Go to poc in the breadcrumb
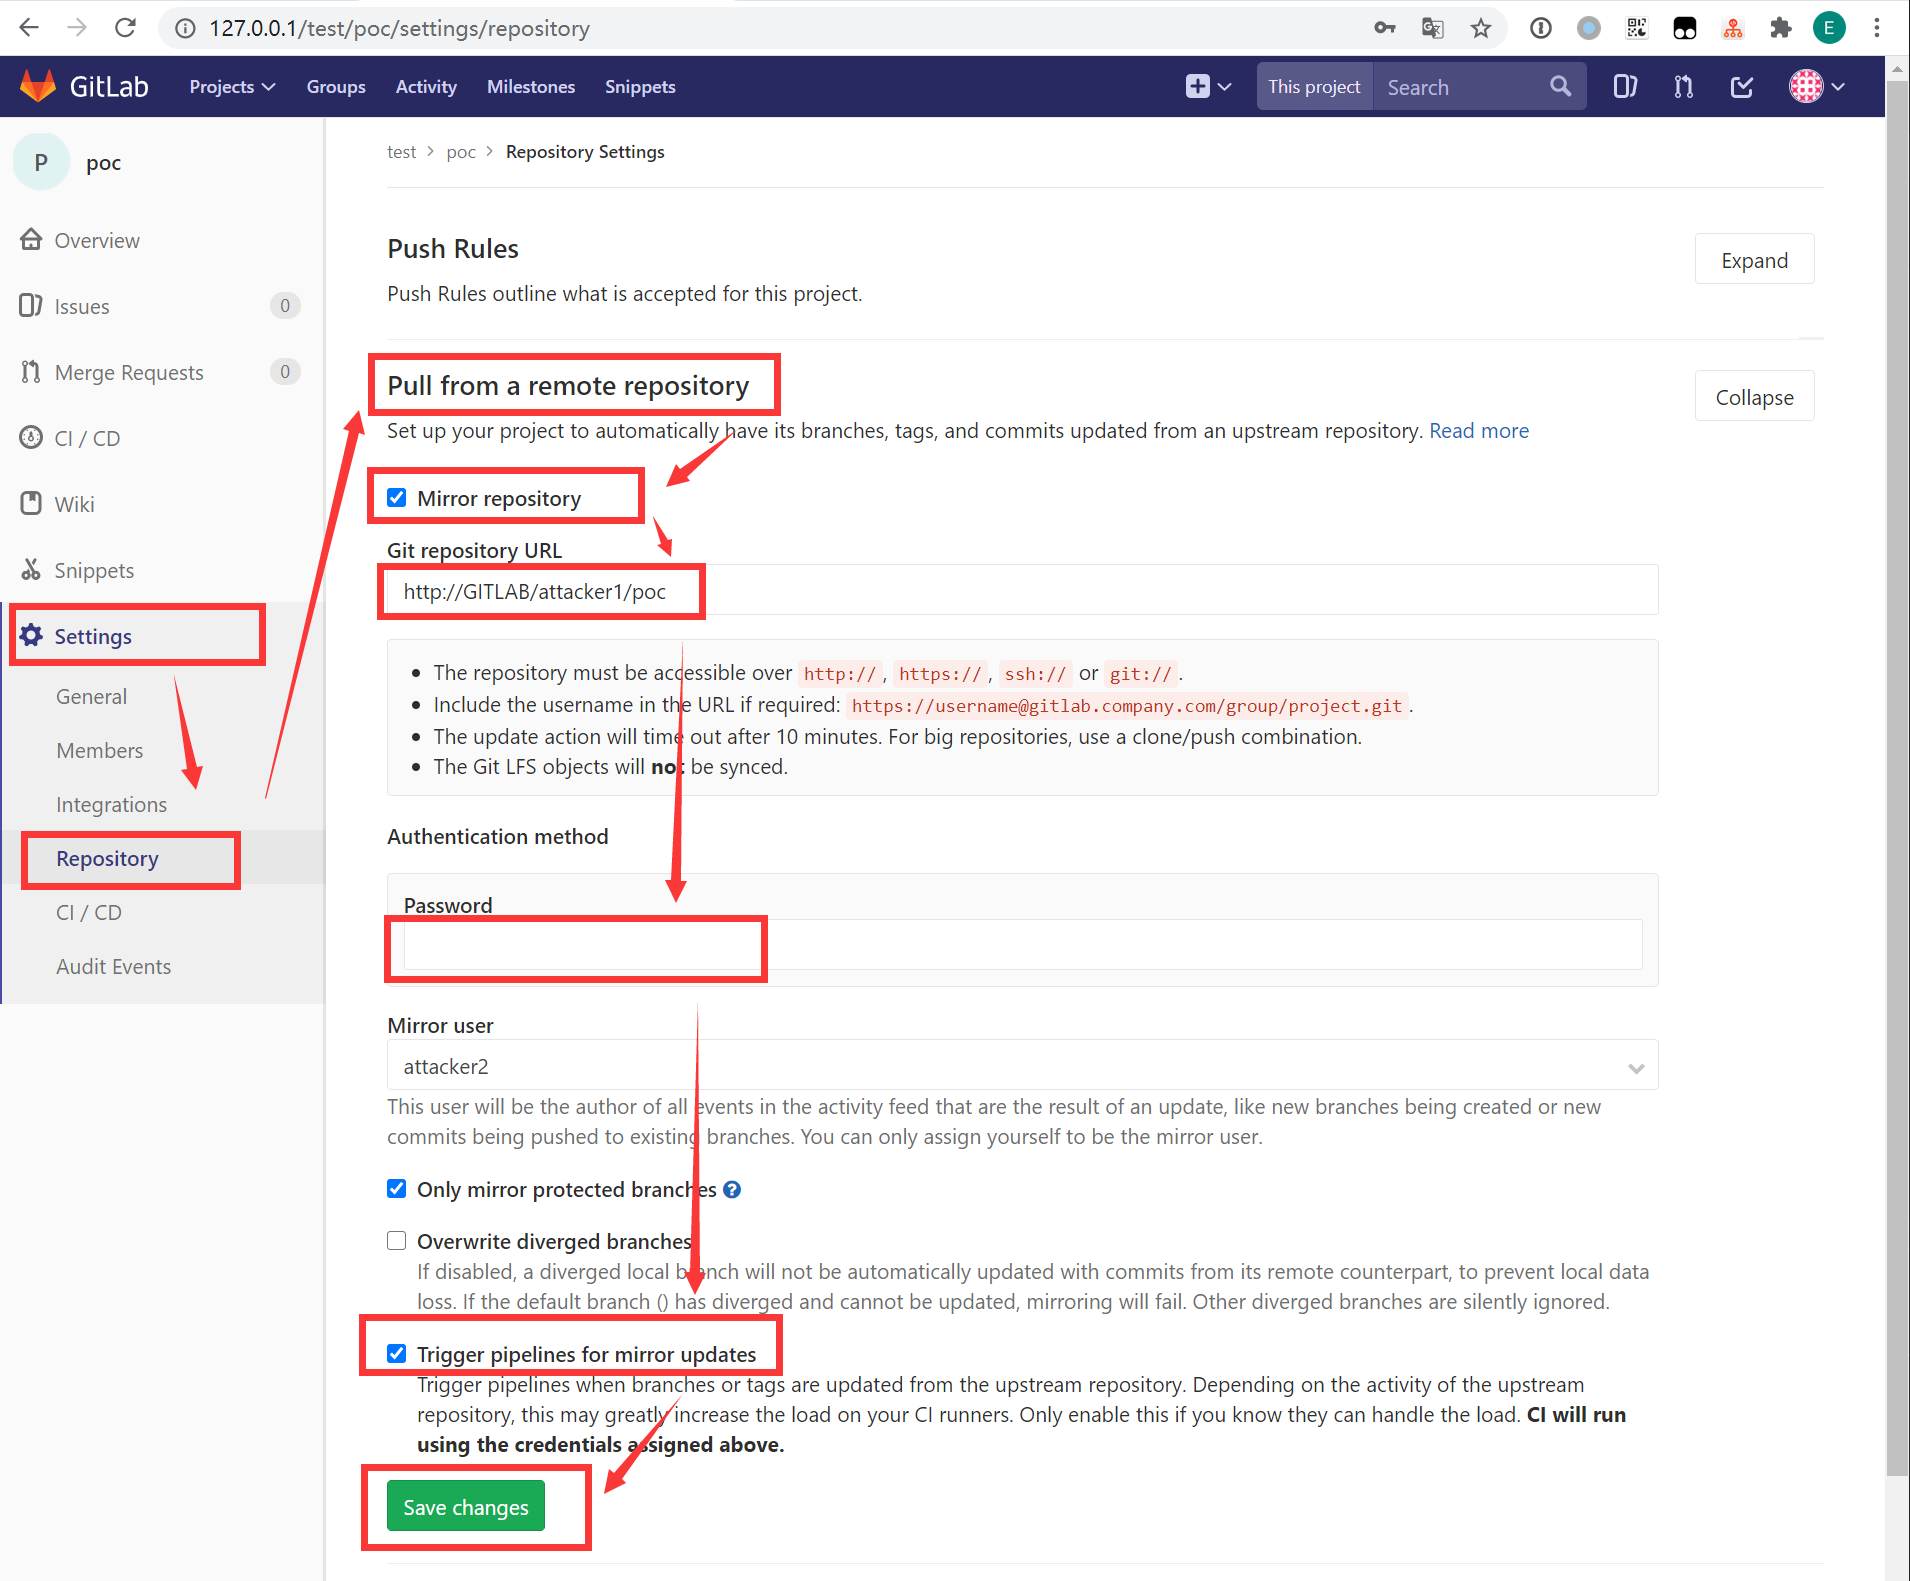The height and width of the screenshot is (1581, 1910). [461, 152]
